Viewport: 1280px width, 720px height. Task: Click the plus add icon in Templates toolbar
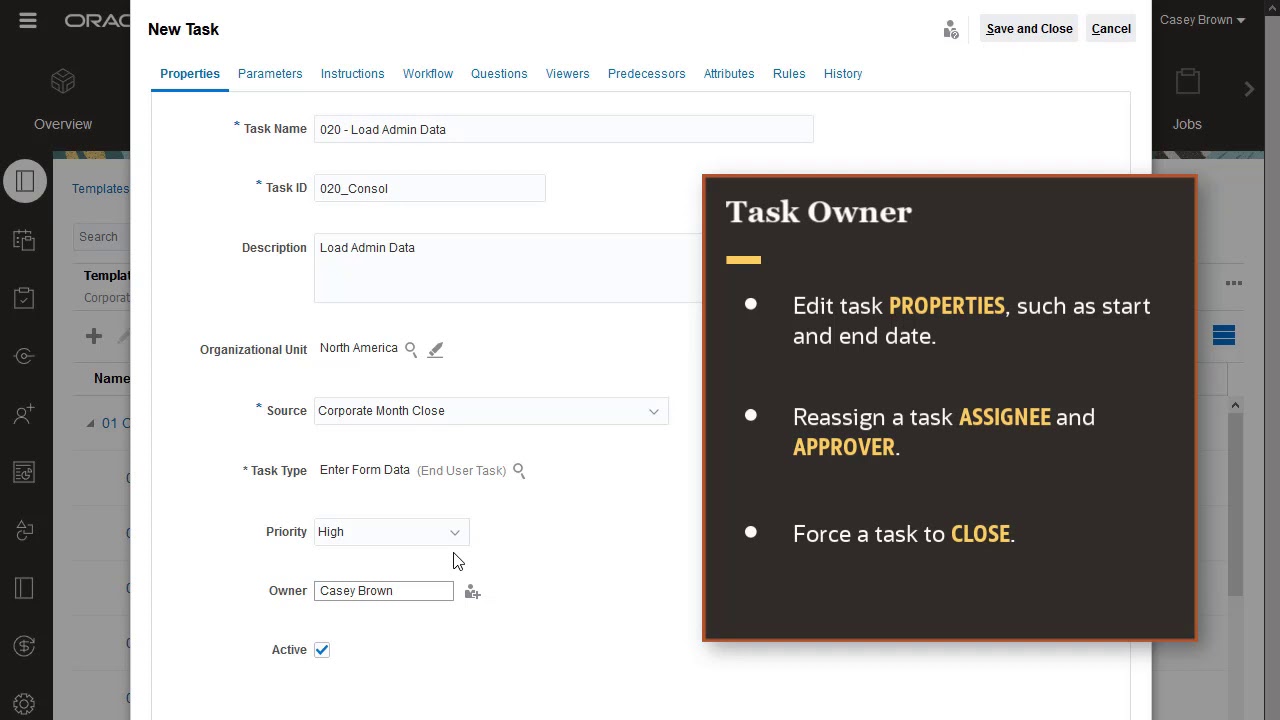tap(94, 336)
